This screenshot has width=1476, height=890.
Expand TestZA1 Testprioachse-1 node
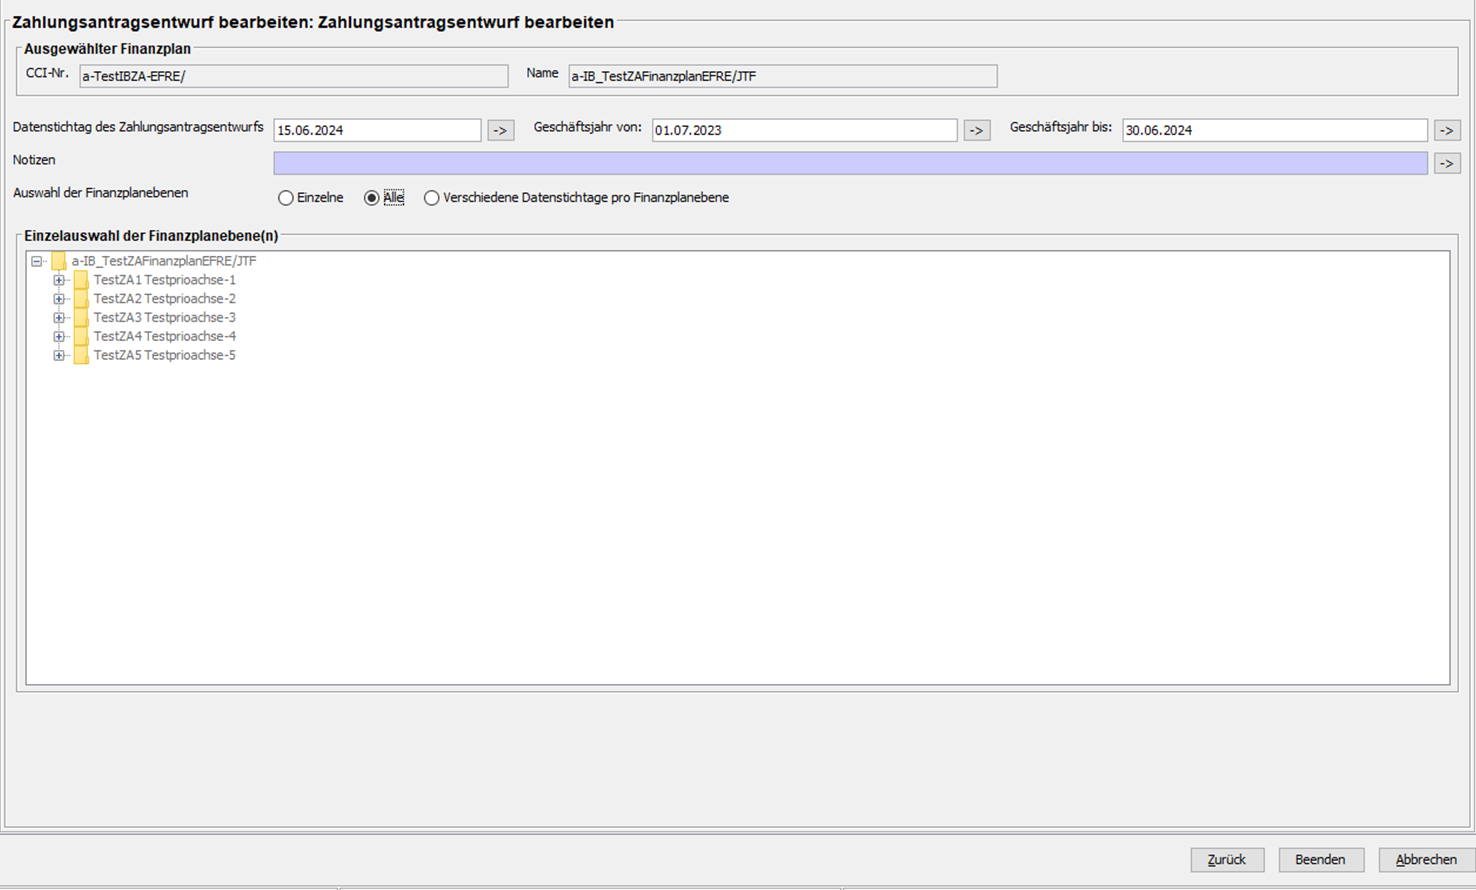pyautogui.click(x=59, y=280)
